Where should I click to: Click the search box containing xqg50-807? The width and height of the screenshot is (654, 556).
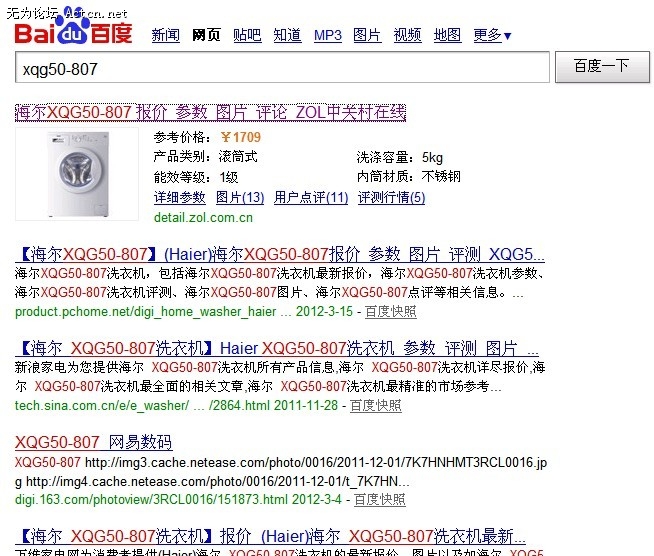point(282,67)
